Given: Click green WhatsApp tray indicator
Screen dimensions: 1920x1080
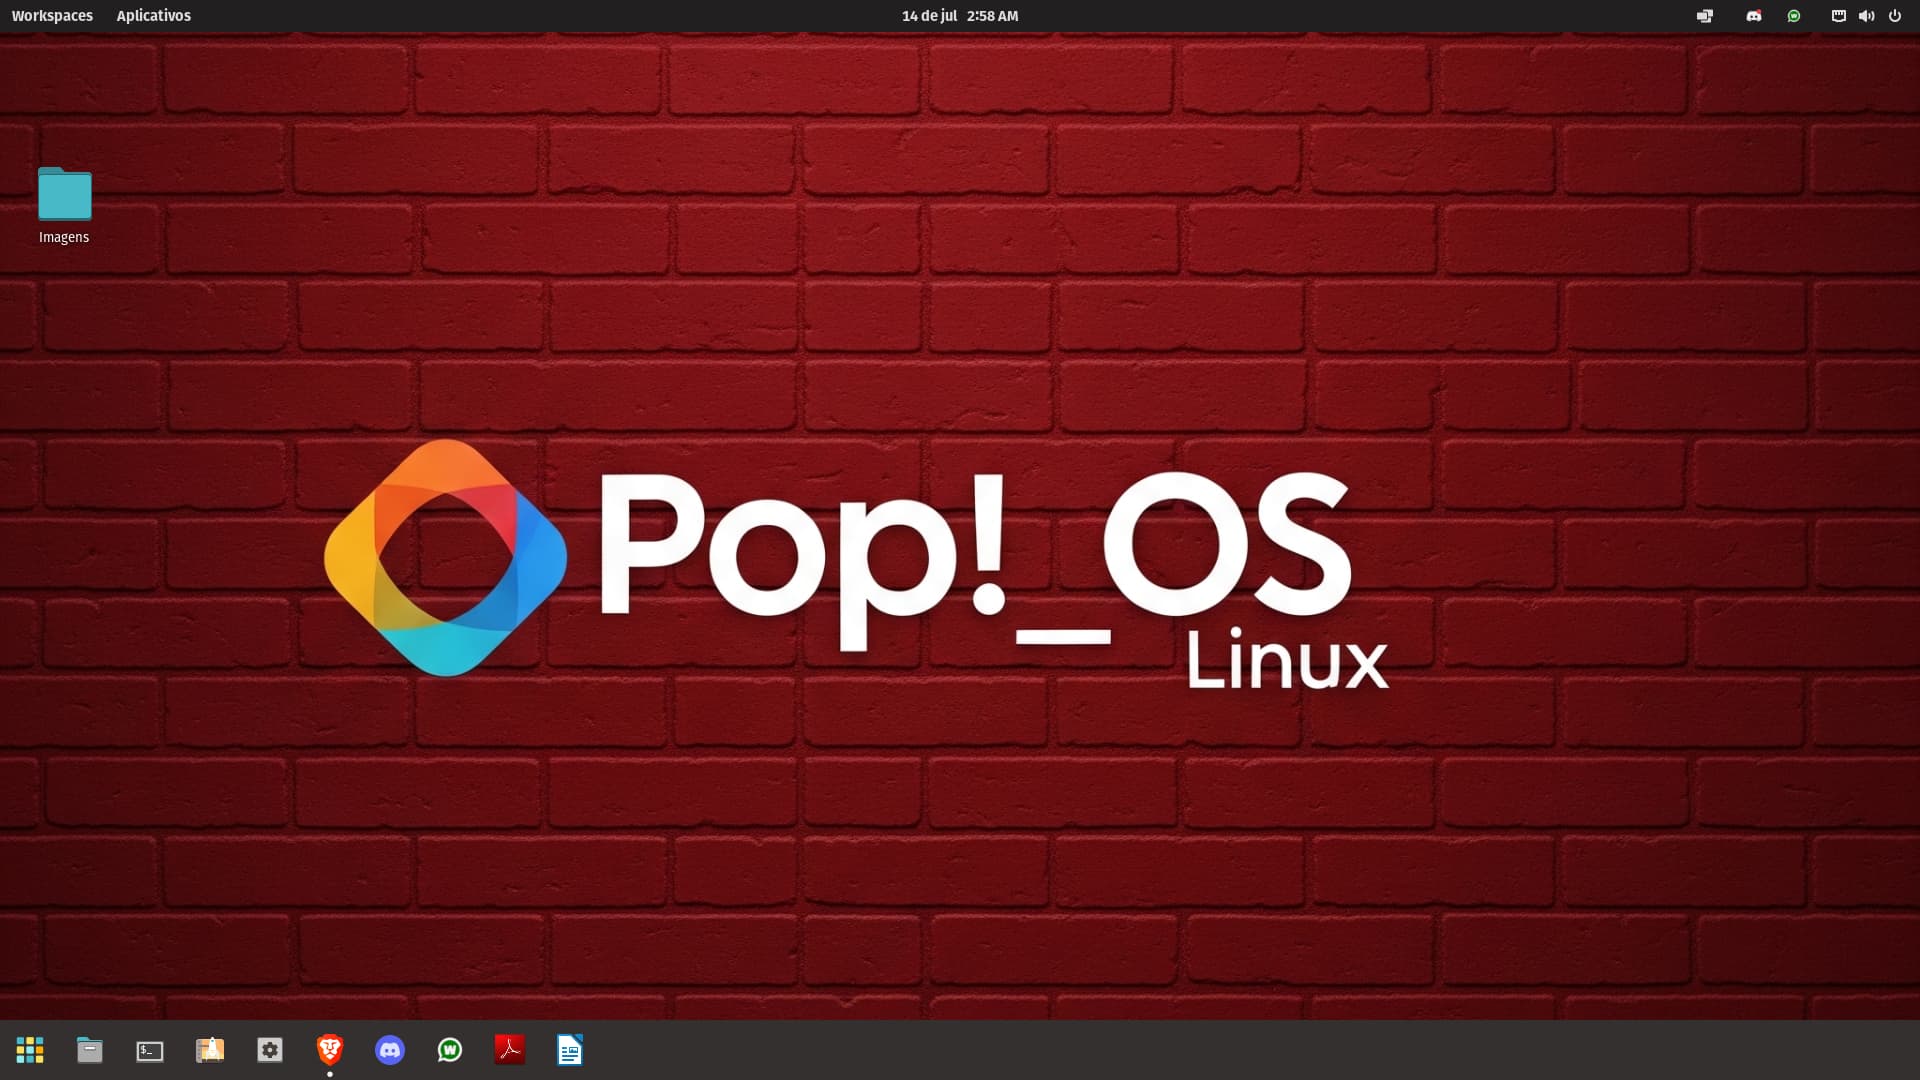Looking at the screenshot, I should point(1794,16).
